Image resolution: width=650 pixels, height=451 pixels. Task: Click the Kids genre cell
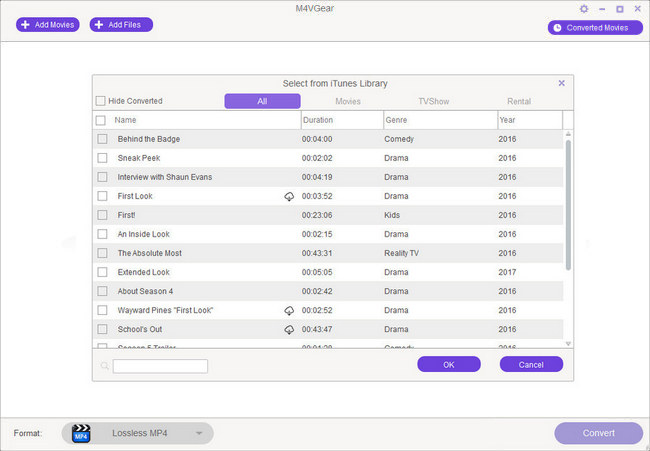click(x=392, y=215)
